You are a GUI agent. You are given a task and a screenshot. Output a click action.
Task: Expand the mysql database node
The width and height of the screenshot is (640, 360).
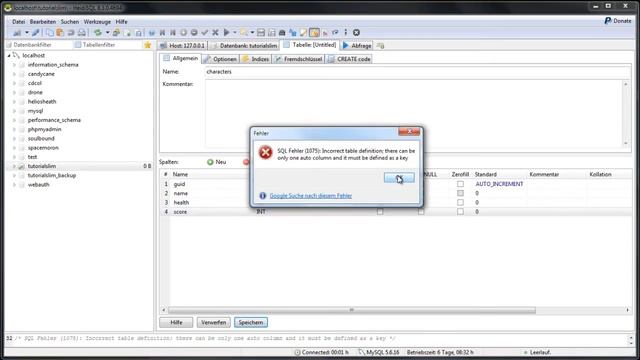pos(14,111)
